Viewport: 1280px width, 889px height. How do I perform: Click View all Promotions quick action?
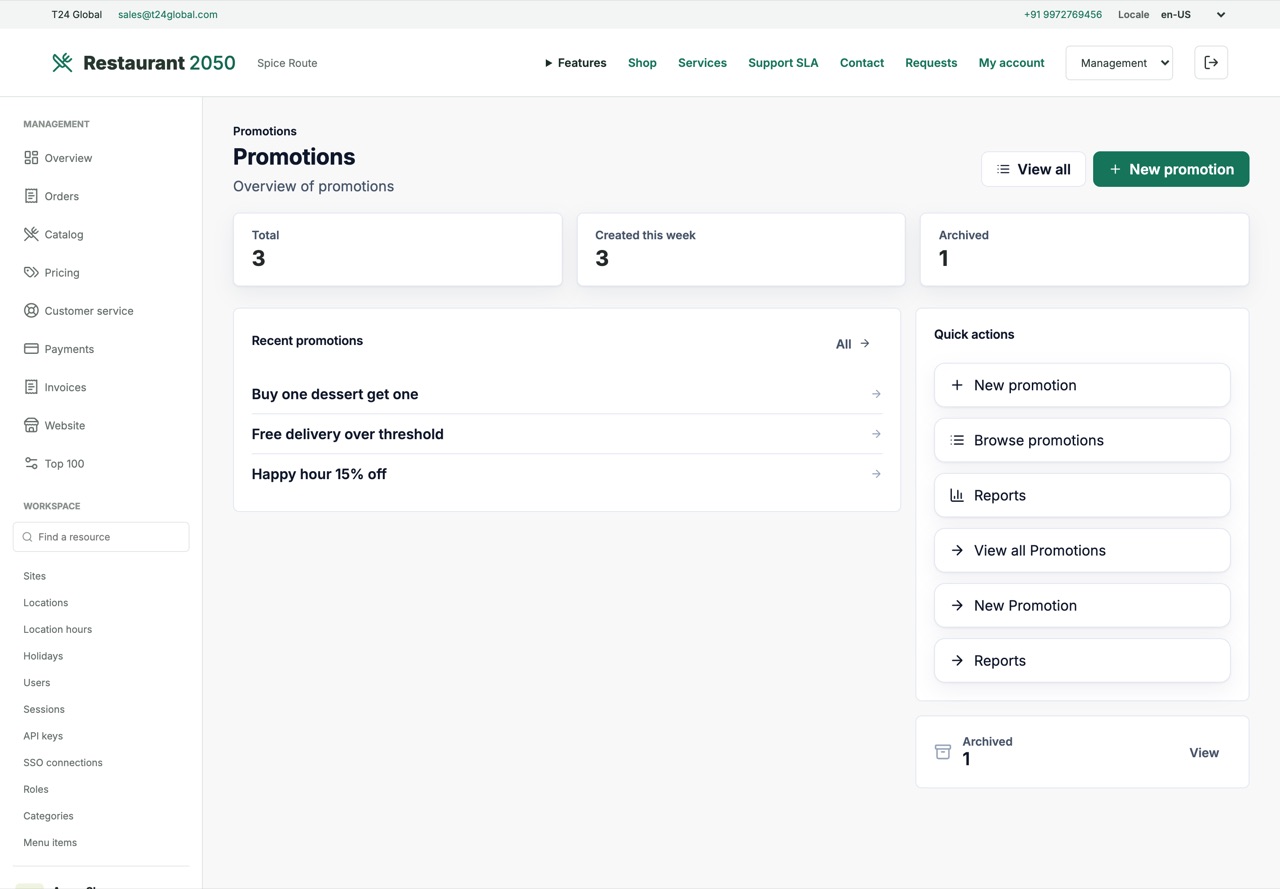1082,550
